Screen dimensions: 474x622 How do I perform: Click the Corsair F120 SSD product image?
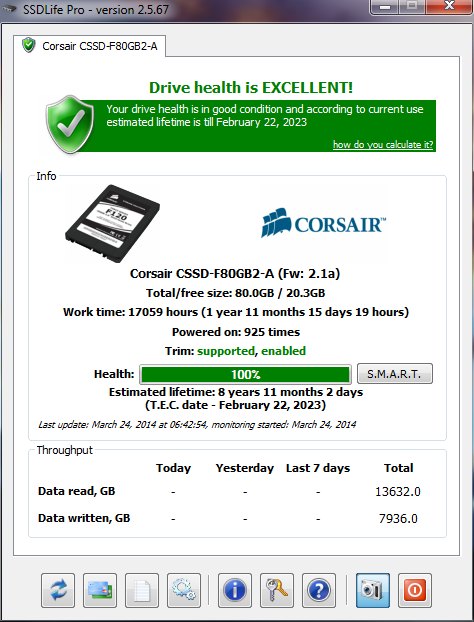pyautogui.click(x=112, y=223)
